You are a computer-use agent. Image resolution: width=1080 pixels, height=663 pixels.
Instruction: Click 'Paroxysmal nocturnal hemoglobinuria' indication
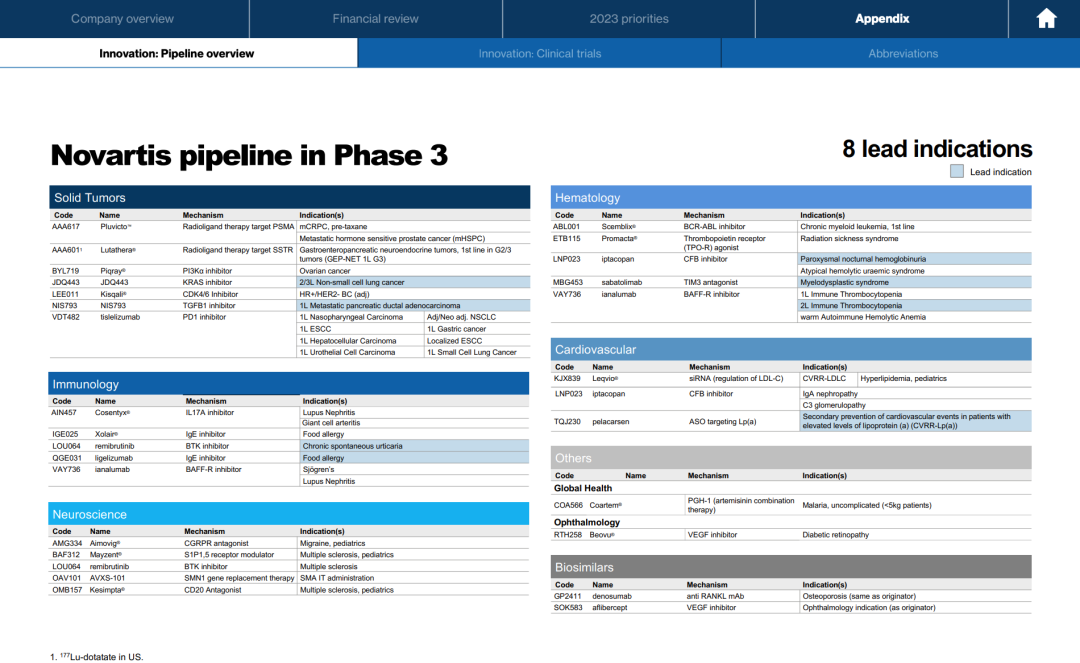coord(863,259)
